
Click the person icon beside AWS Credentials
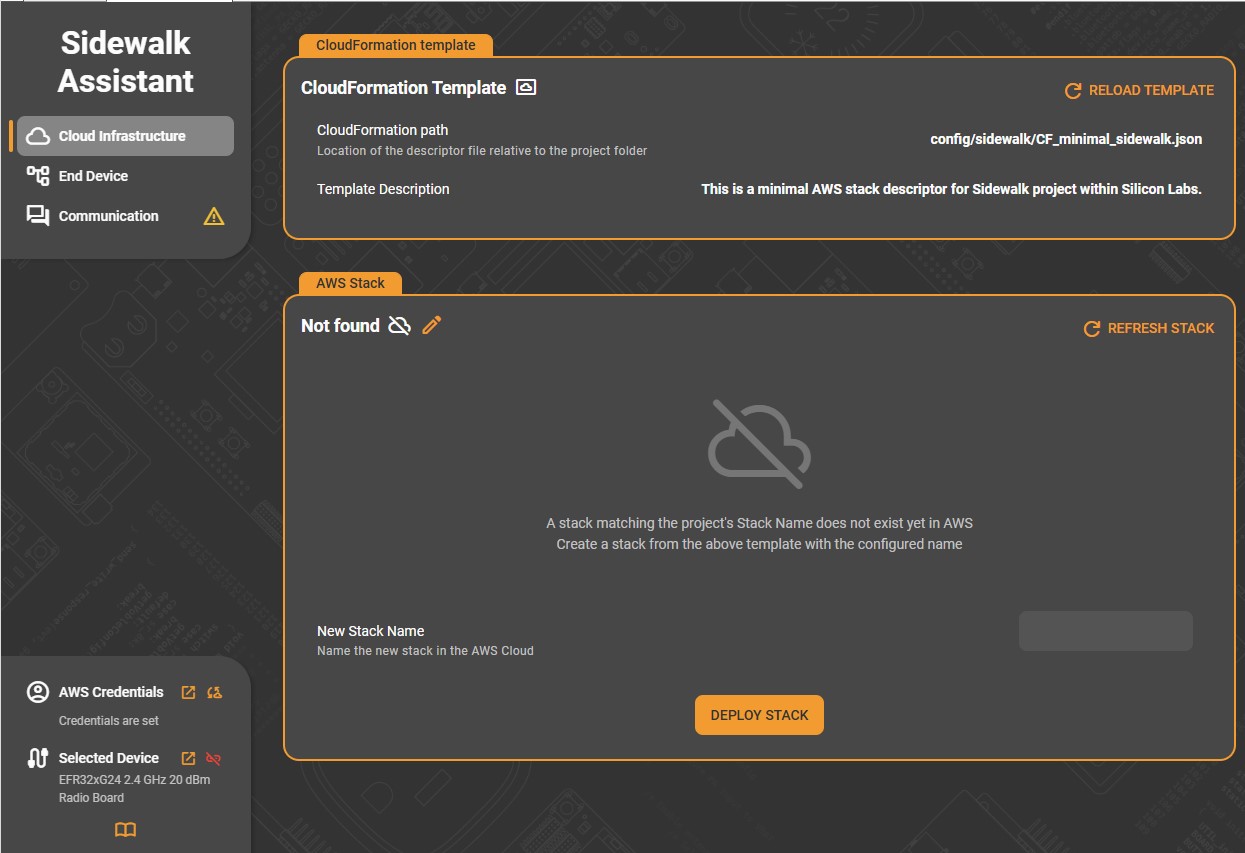tap(36, 691)
